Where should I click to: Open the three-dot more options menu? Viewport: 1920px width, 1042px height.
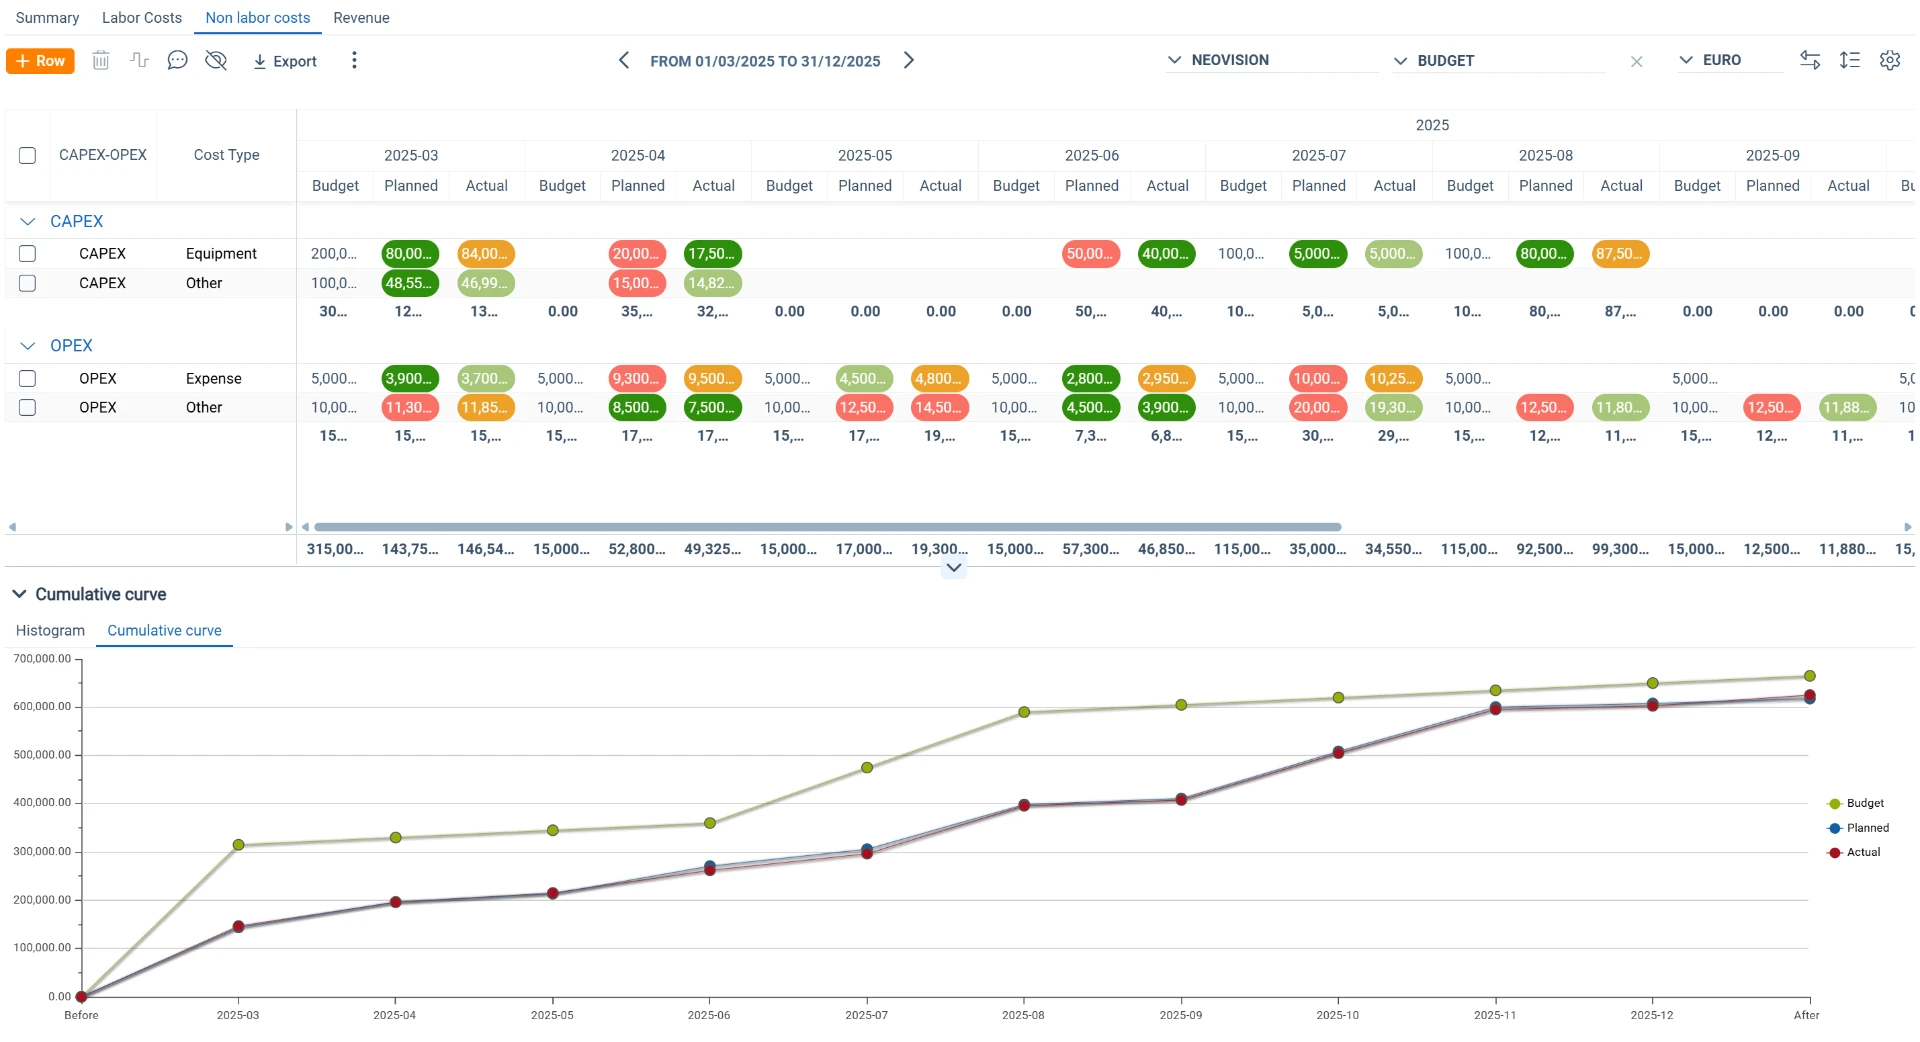(x=354, y=61)
